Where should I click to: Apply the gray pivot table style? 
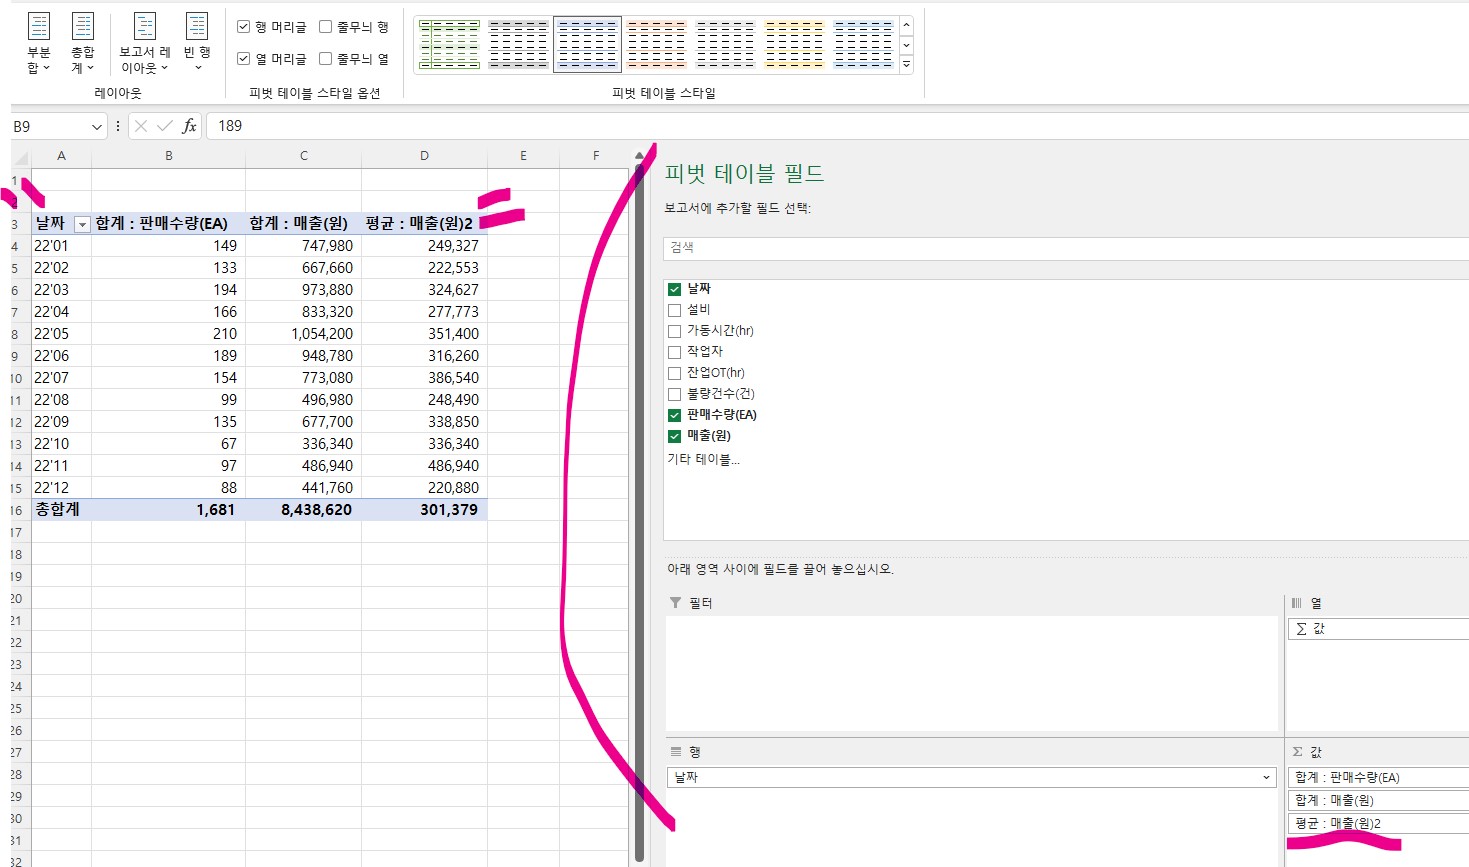(x=518, y=44)
